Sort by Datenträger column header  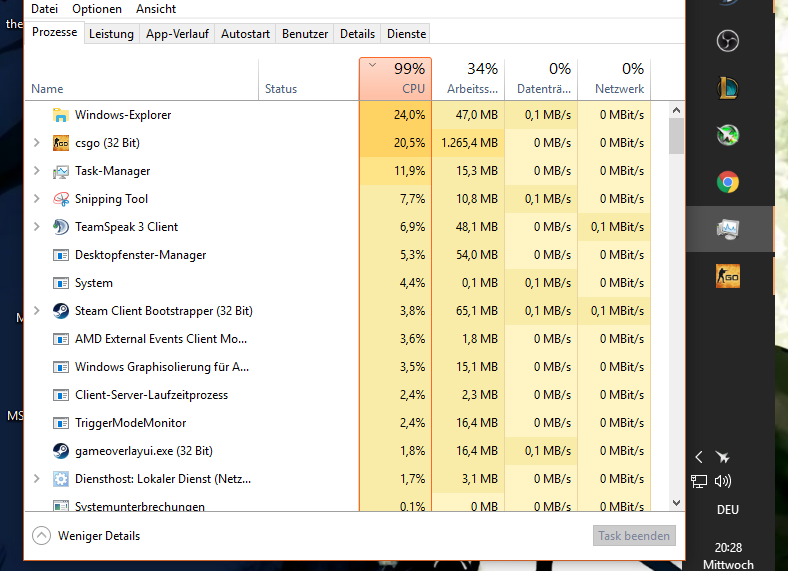(541, 79)
